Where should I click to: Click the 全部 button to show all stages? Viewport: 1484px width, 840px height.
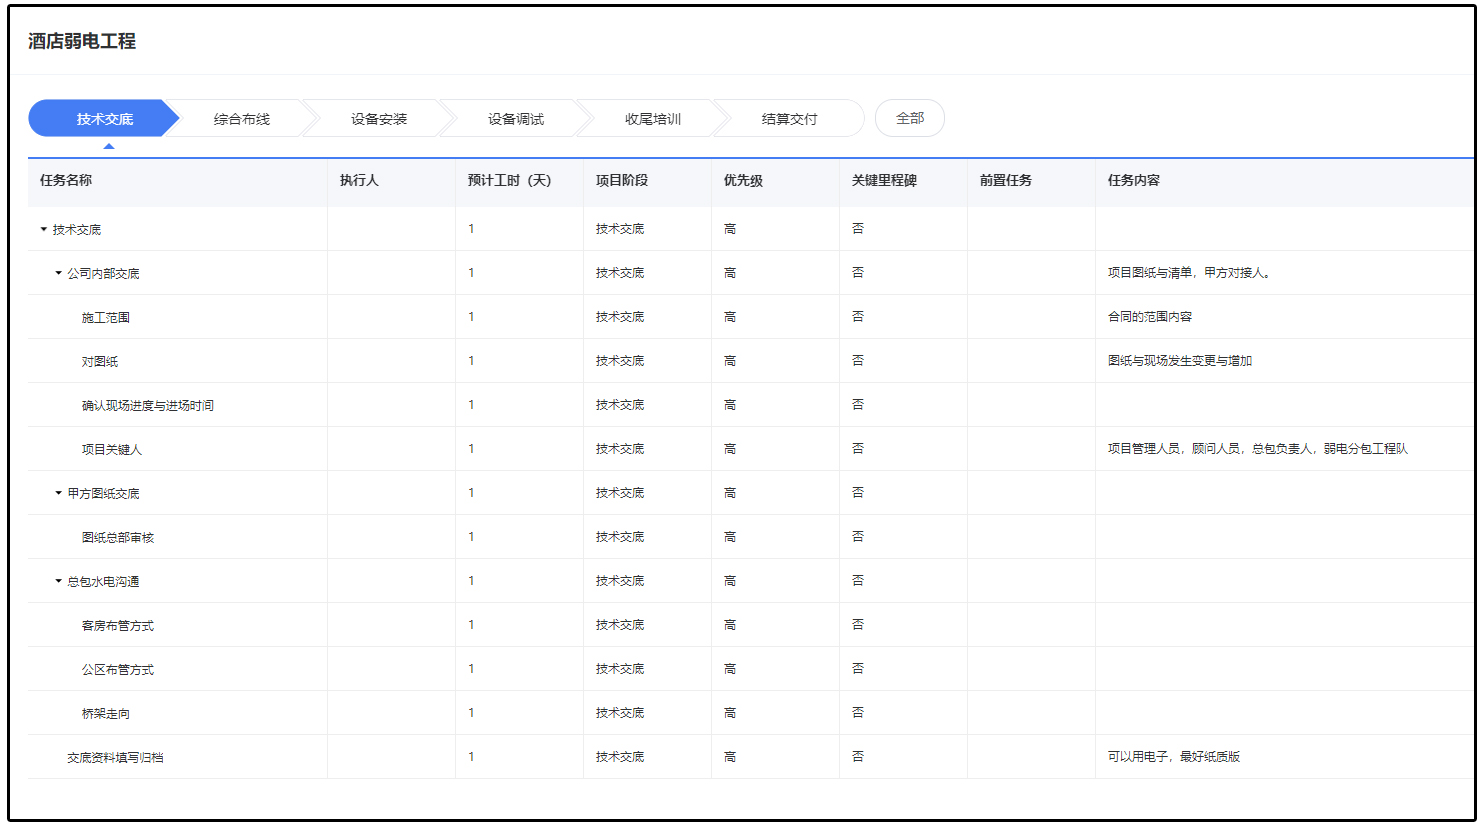[909, 118]
